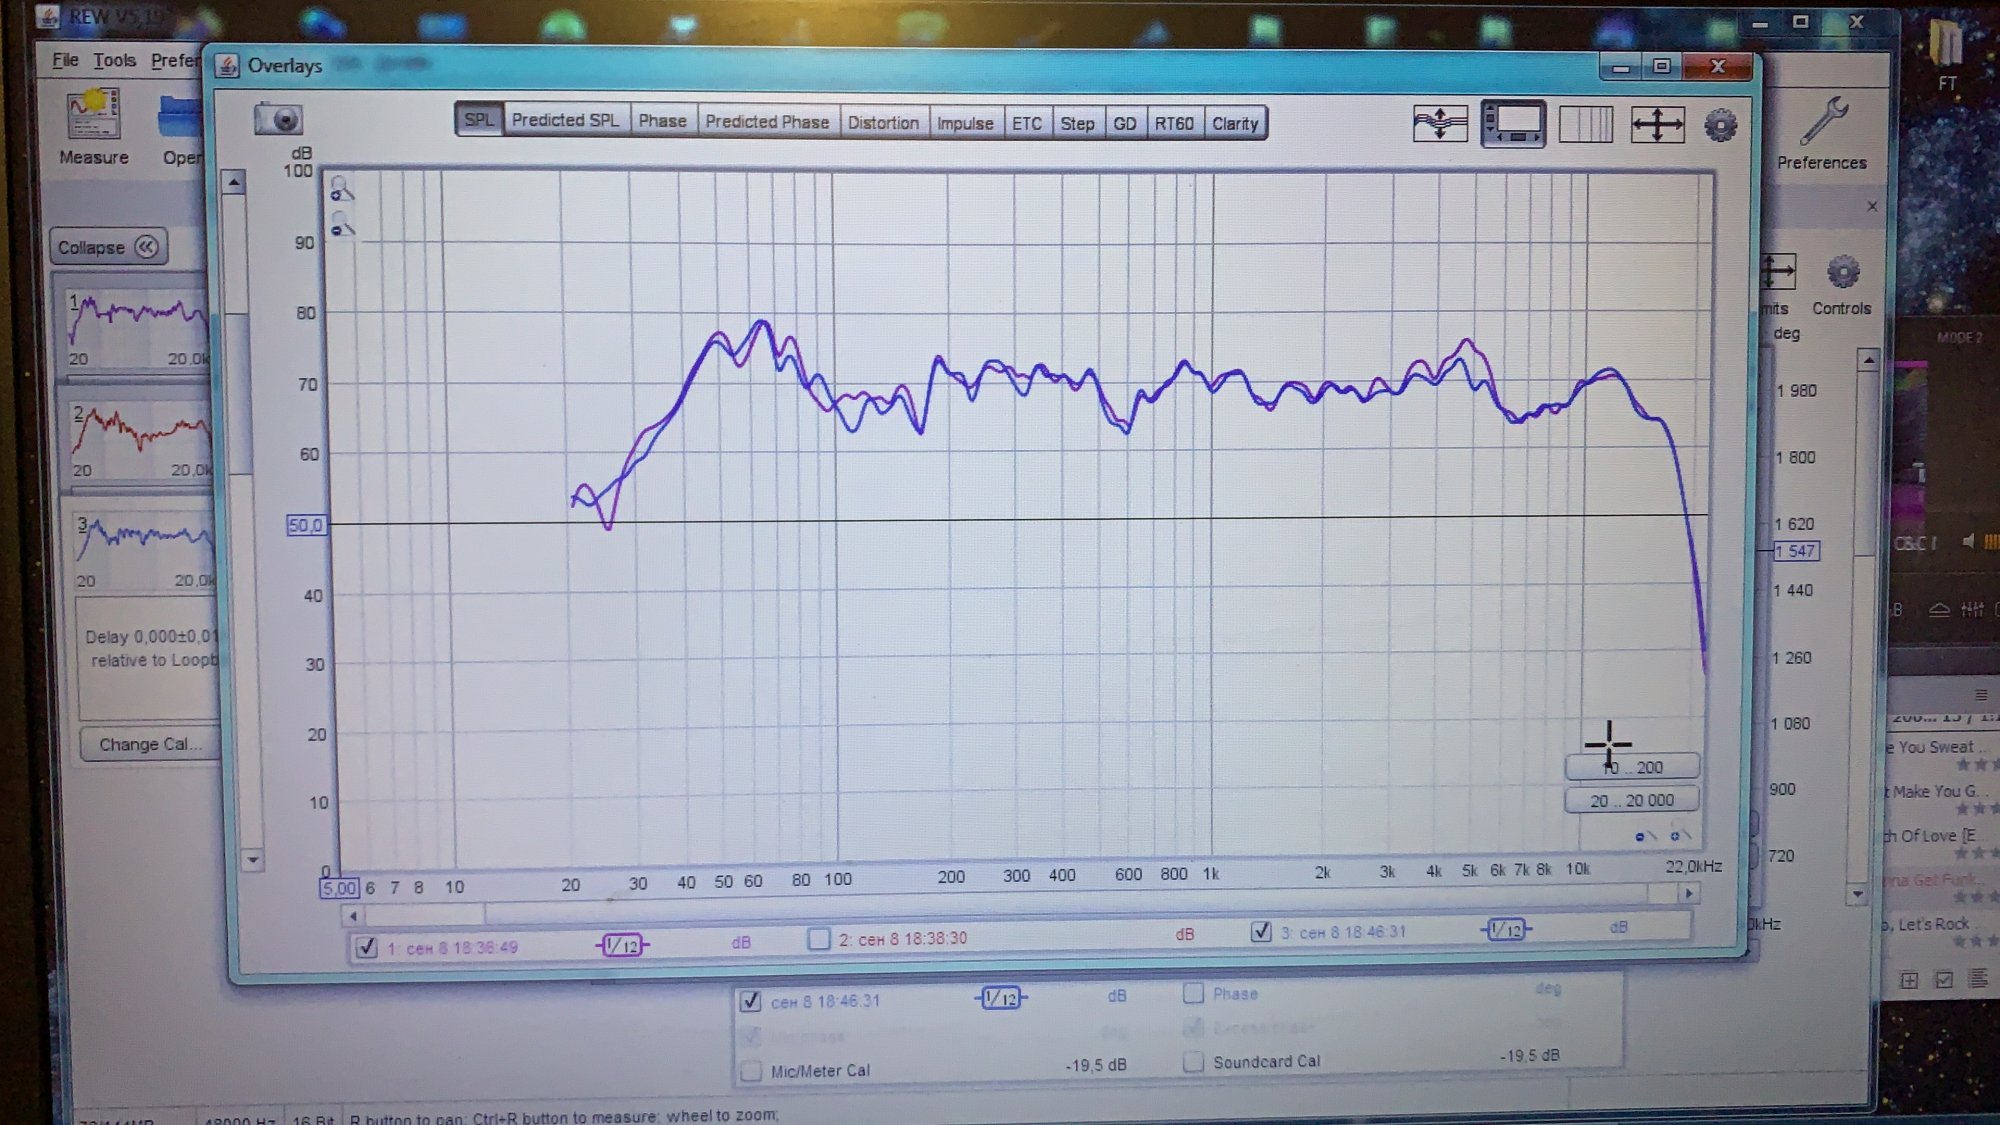Open the Tools menu

[114, 60]
